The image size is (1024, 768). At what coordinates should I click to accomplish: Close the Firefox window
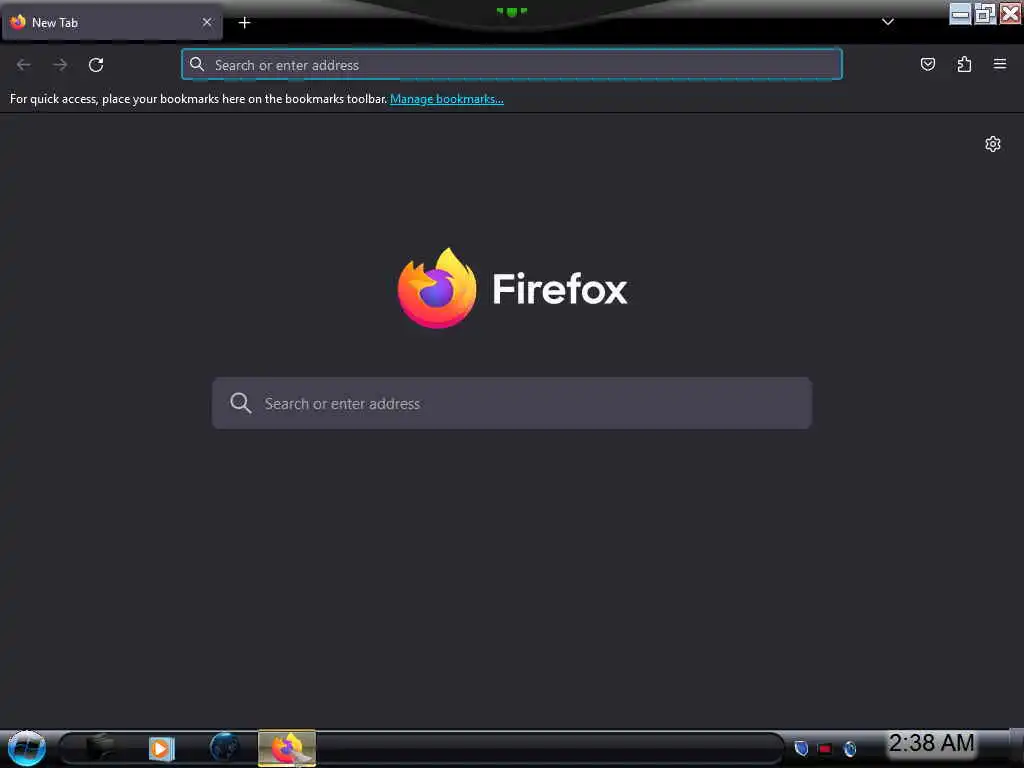click(x=1010, y=14)
